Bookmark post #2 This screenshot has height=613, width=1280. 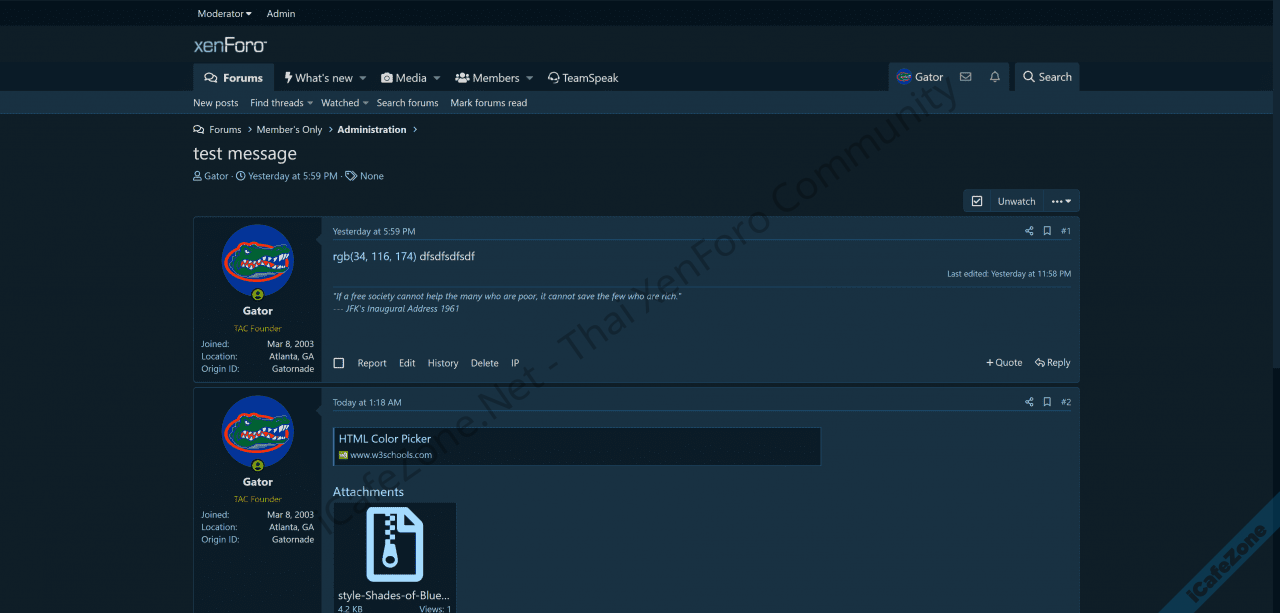(1047, 402)
